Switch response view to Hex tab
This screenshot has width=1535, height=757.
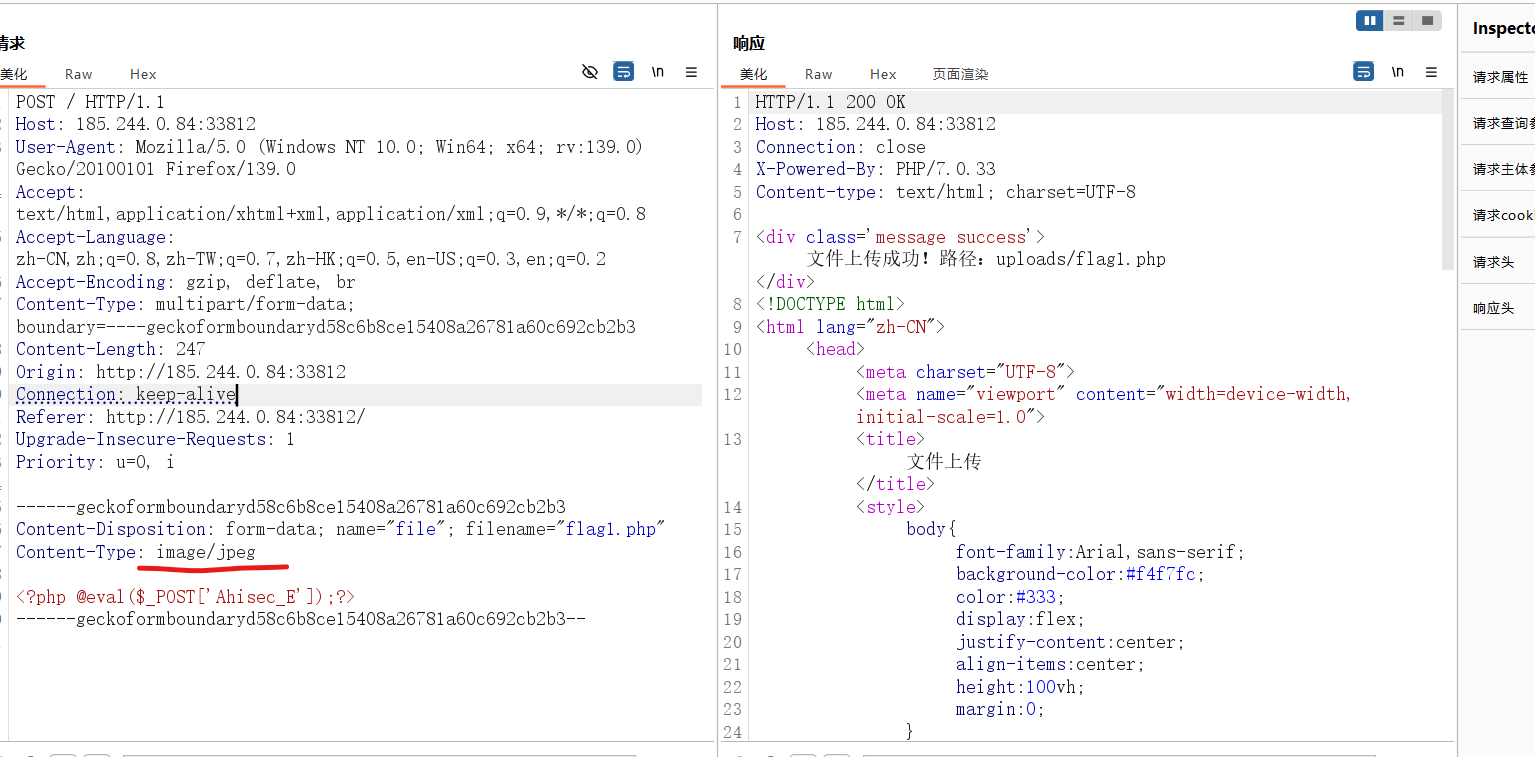click(x=883, y=74)
